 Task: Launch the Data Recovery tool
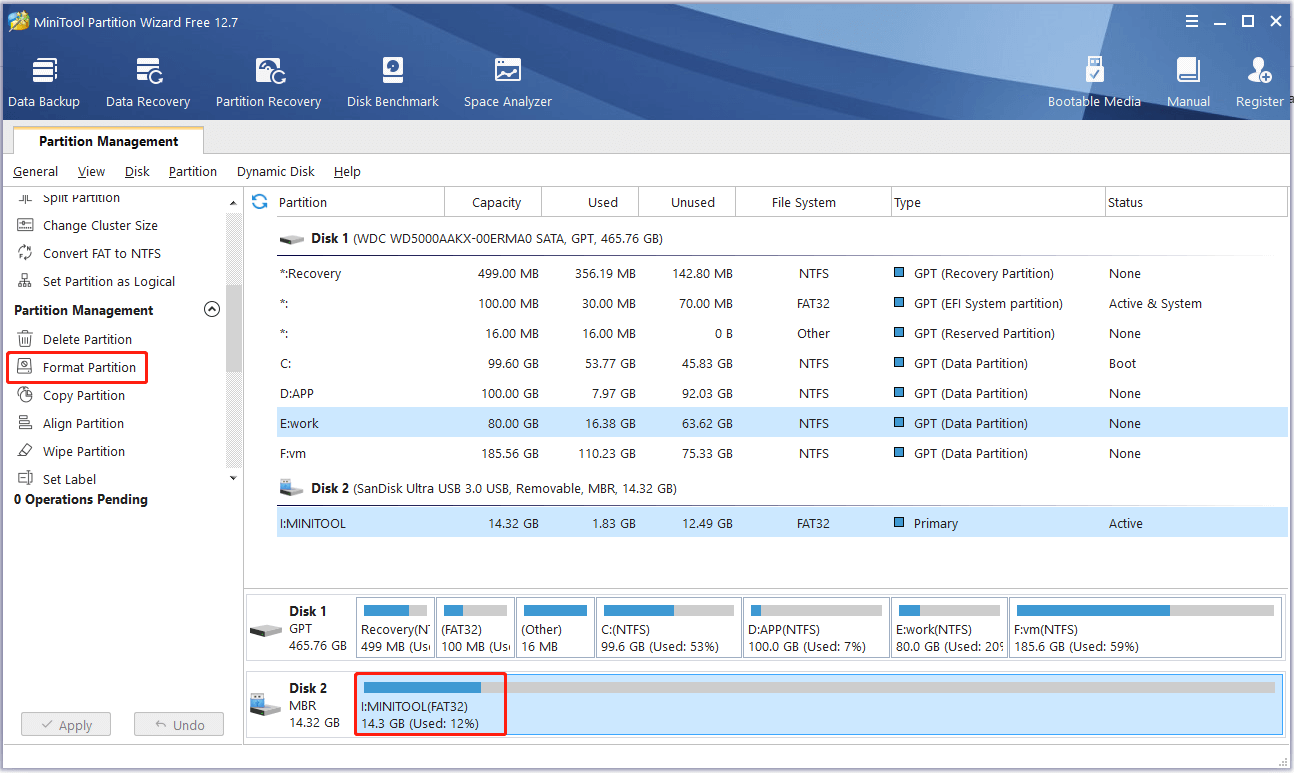pos(148,82)
